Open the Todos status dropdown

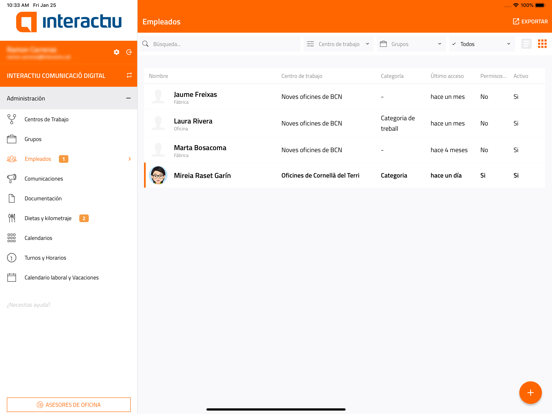(x=481, y=44)
